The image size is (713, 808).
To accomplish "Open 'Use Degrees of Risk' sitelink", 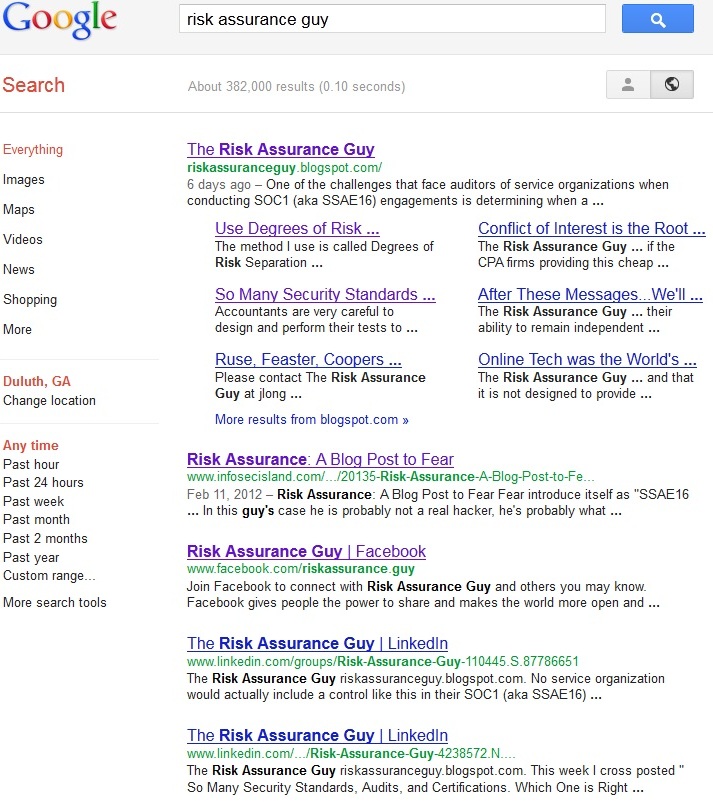I will tap(297, 228).
